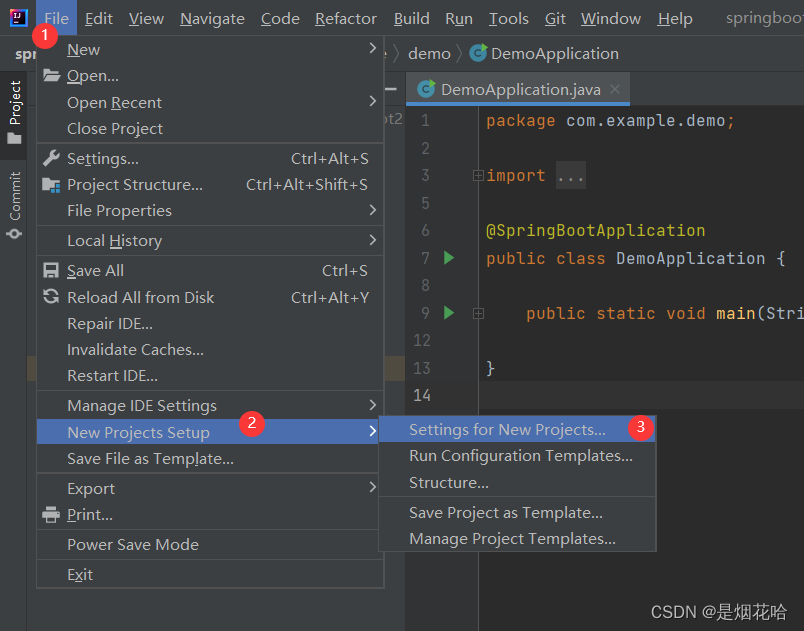Image resolution: width=804 pixels, height=631 pixels.
Task: Select Restart IDE... menu entry
Action: coord(210,376)
